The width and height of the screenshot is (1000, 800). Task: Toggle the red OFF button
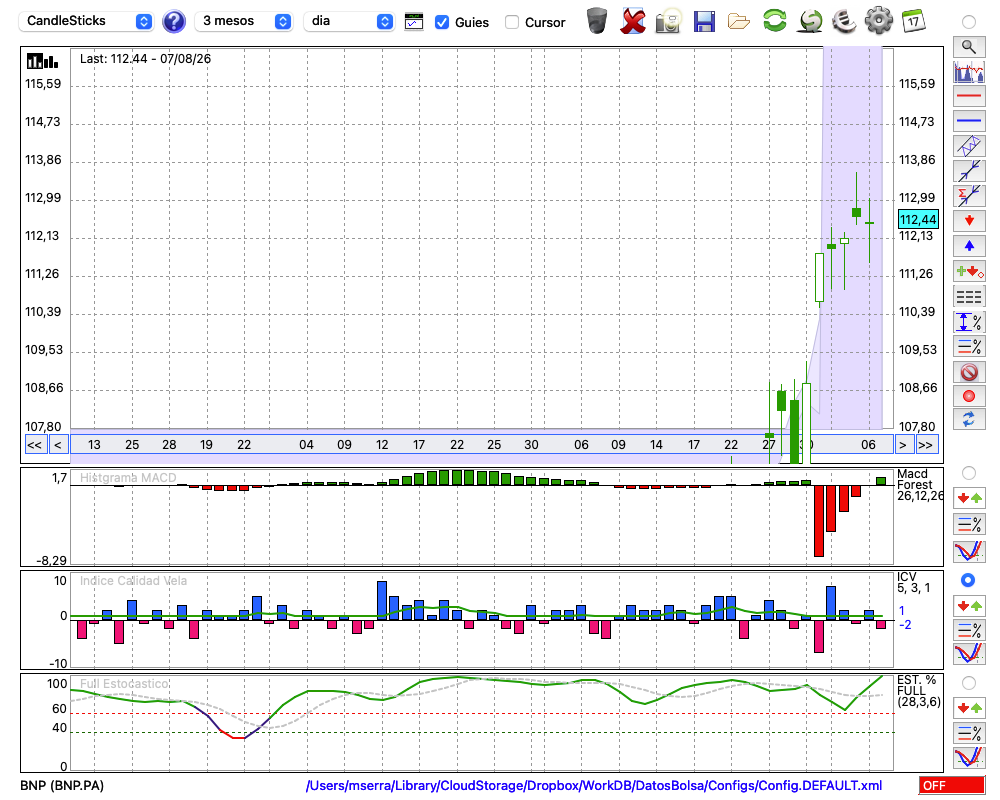952,785
